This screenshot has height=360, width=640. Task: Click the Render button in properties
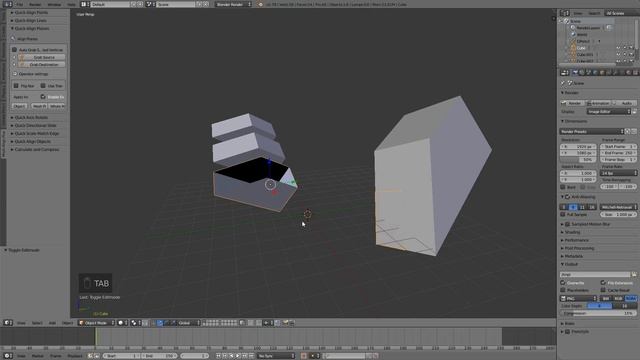(x=572, y=103)
